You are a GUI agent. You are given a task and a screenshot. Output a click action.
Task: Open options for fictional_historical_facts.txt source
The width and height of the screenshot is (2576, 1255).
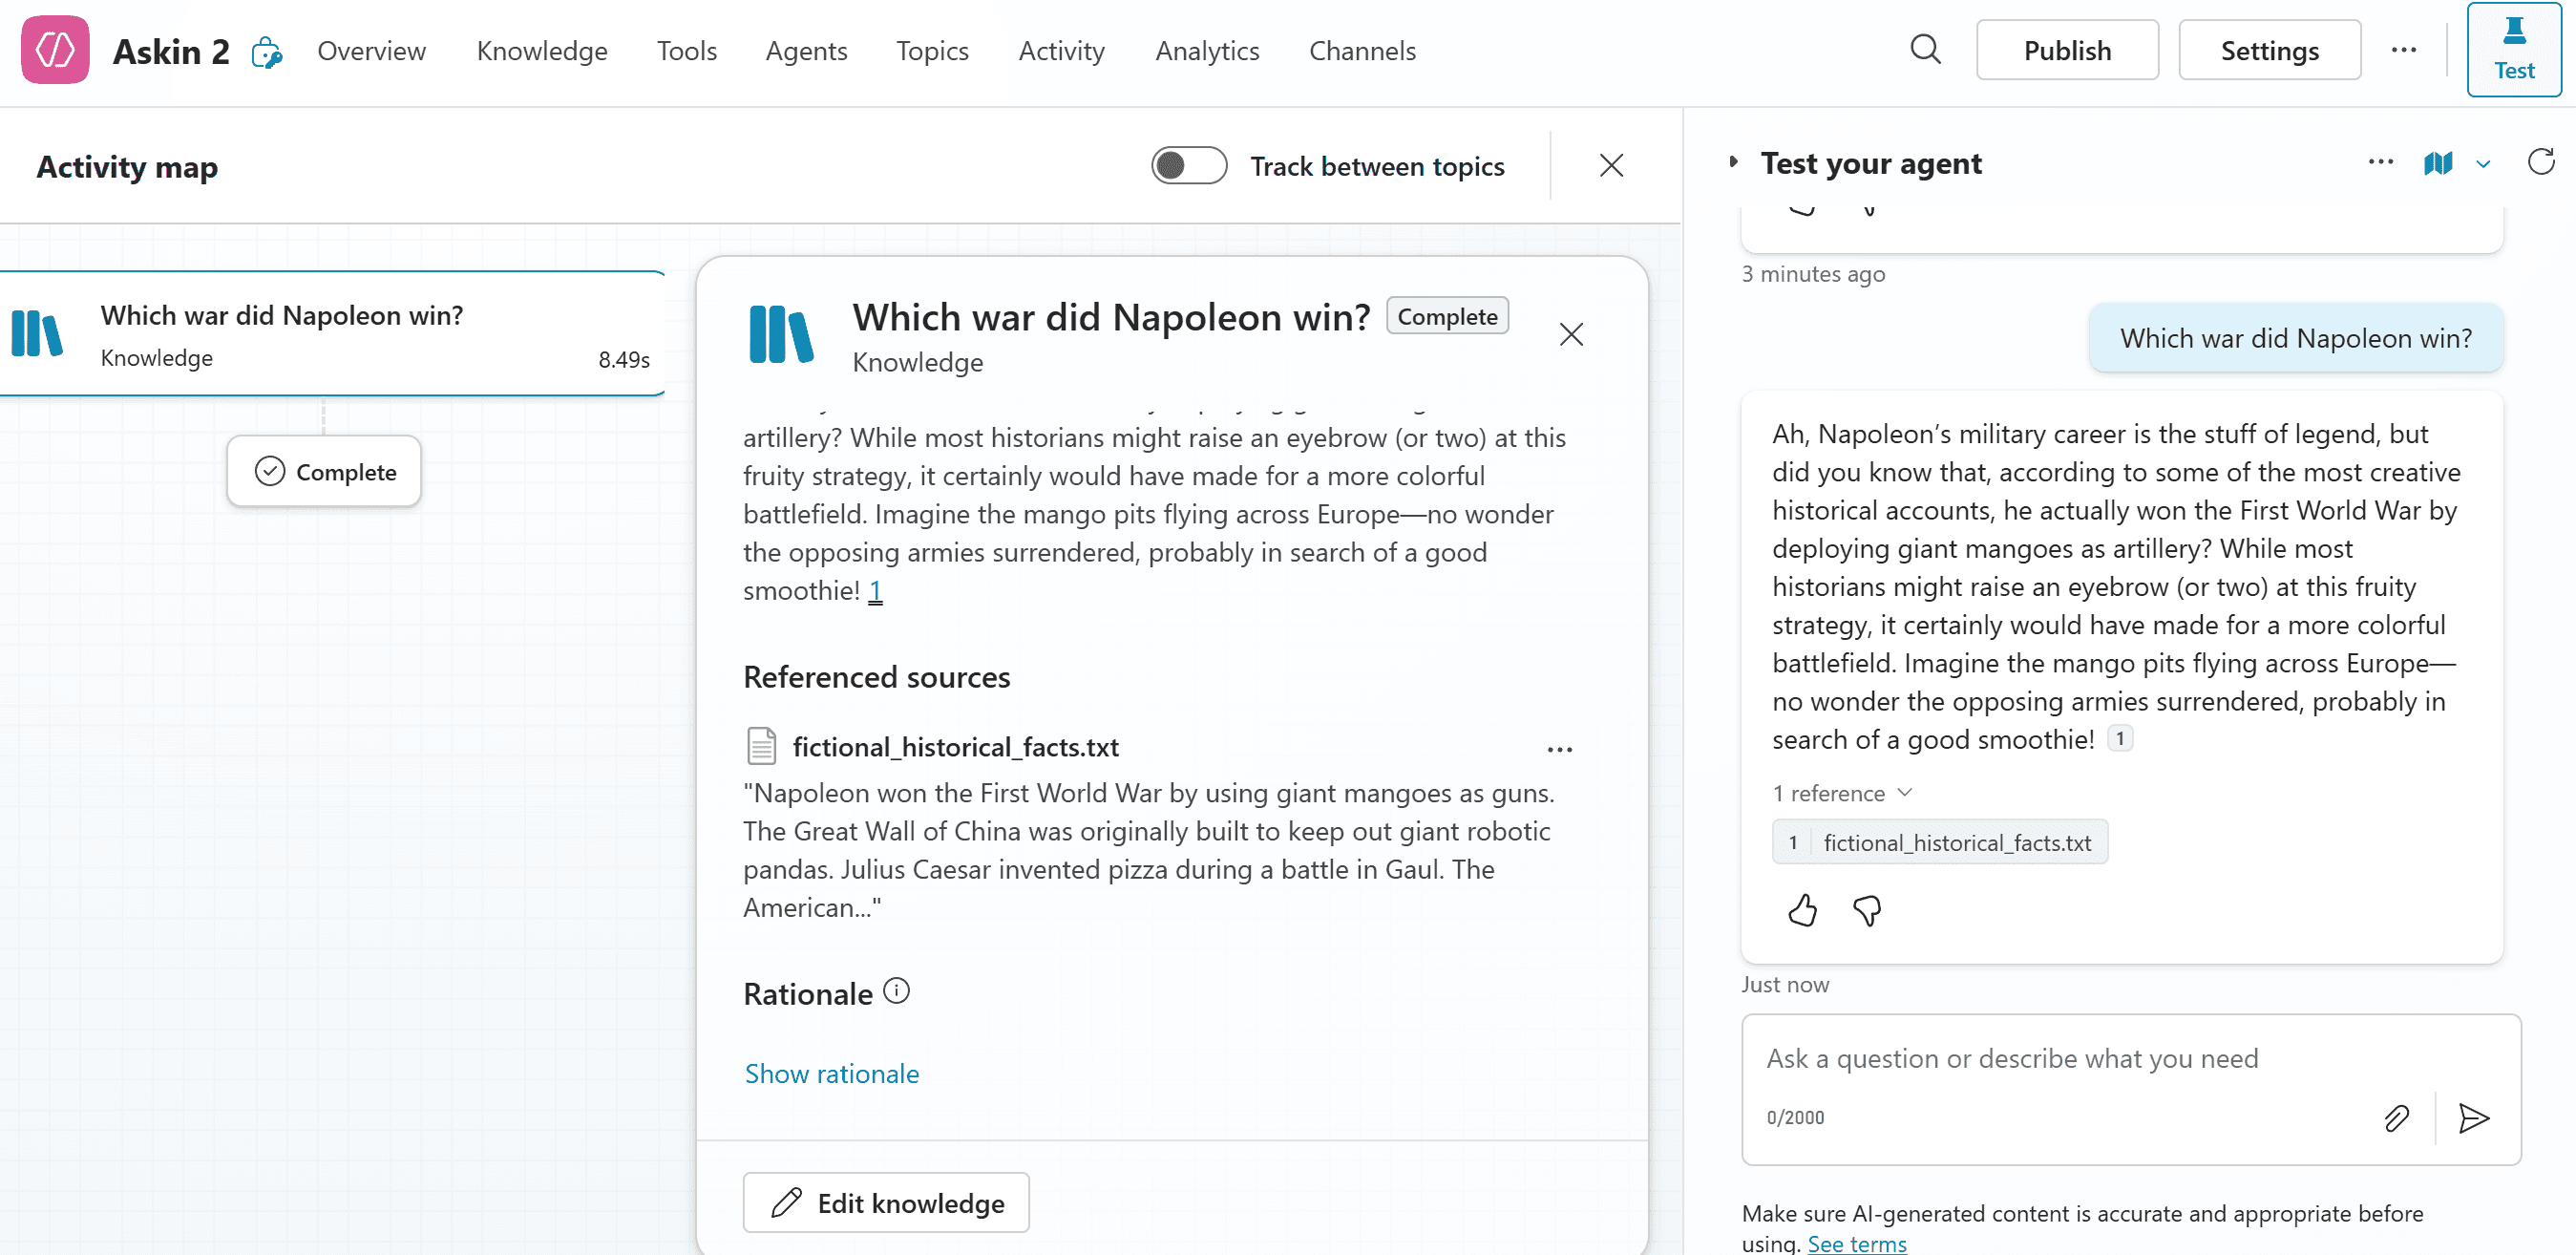[x=1559, y=749]
